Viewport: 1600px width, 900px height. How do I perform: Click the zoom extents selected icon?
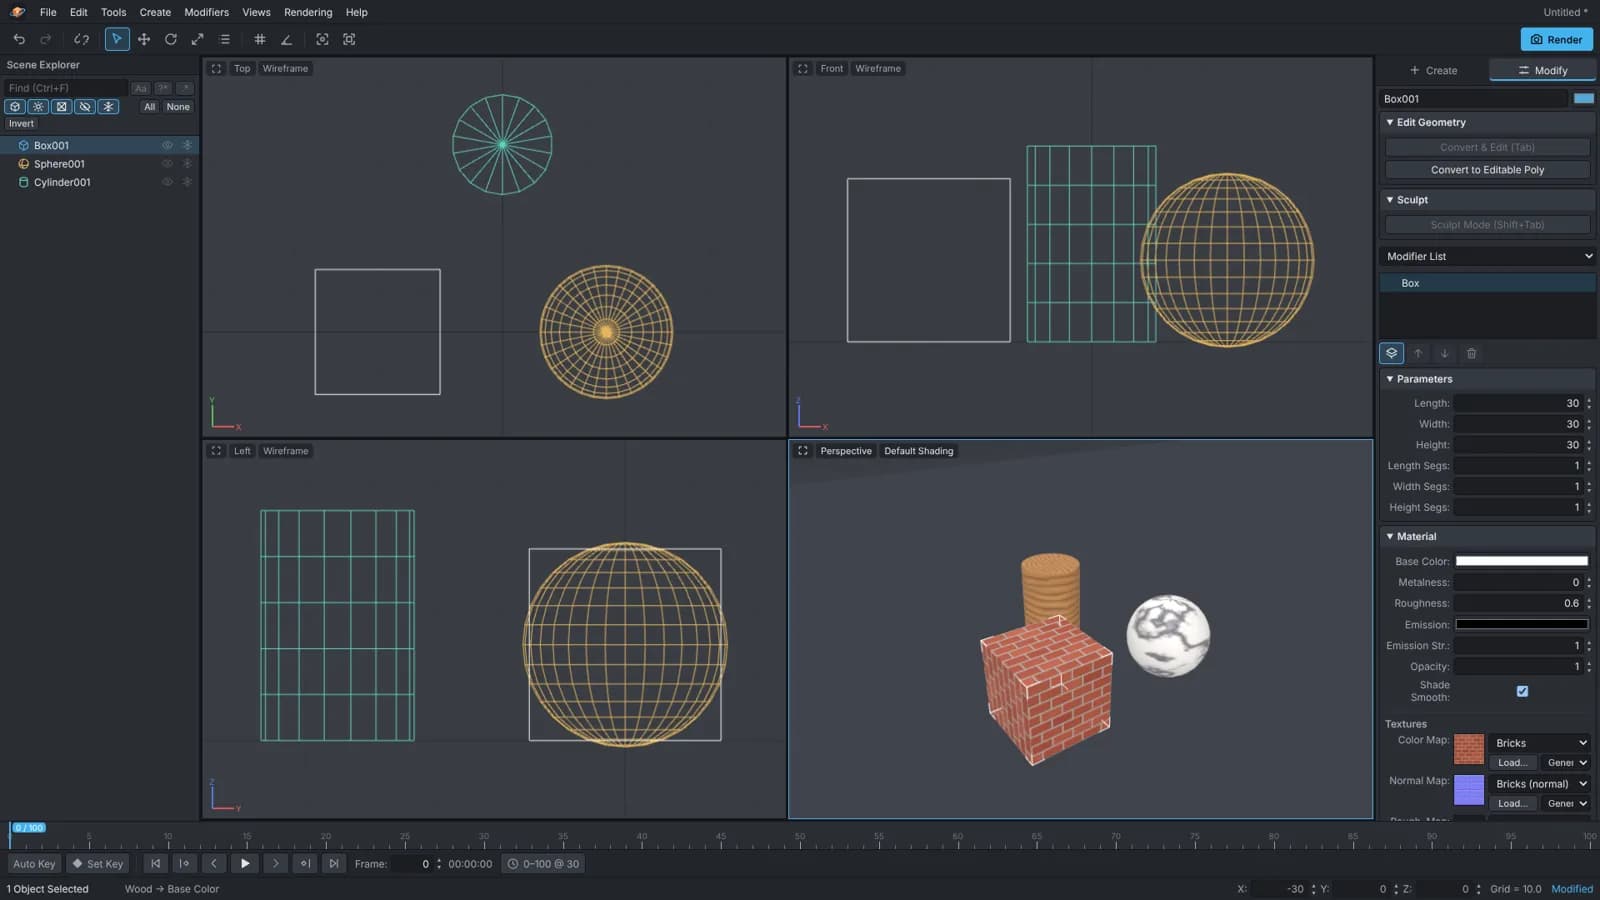(x=322, y=39)
